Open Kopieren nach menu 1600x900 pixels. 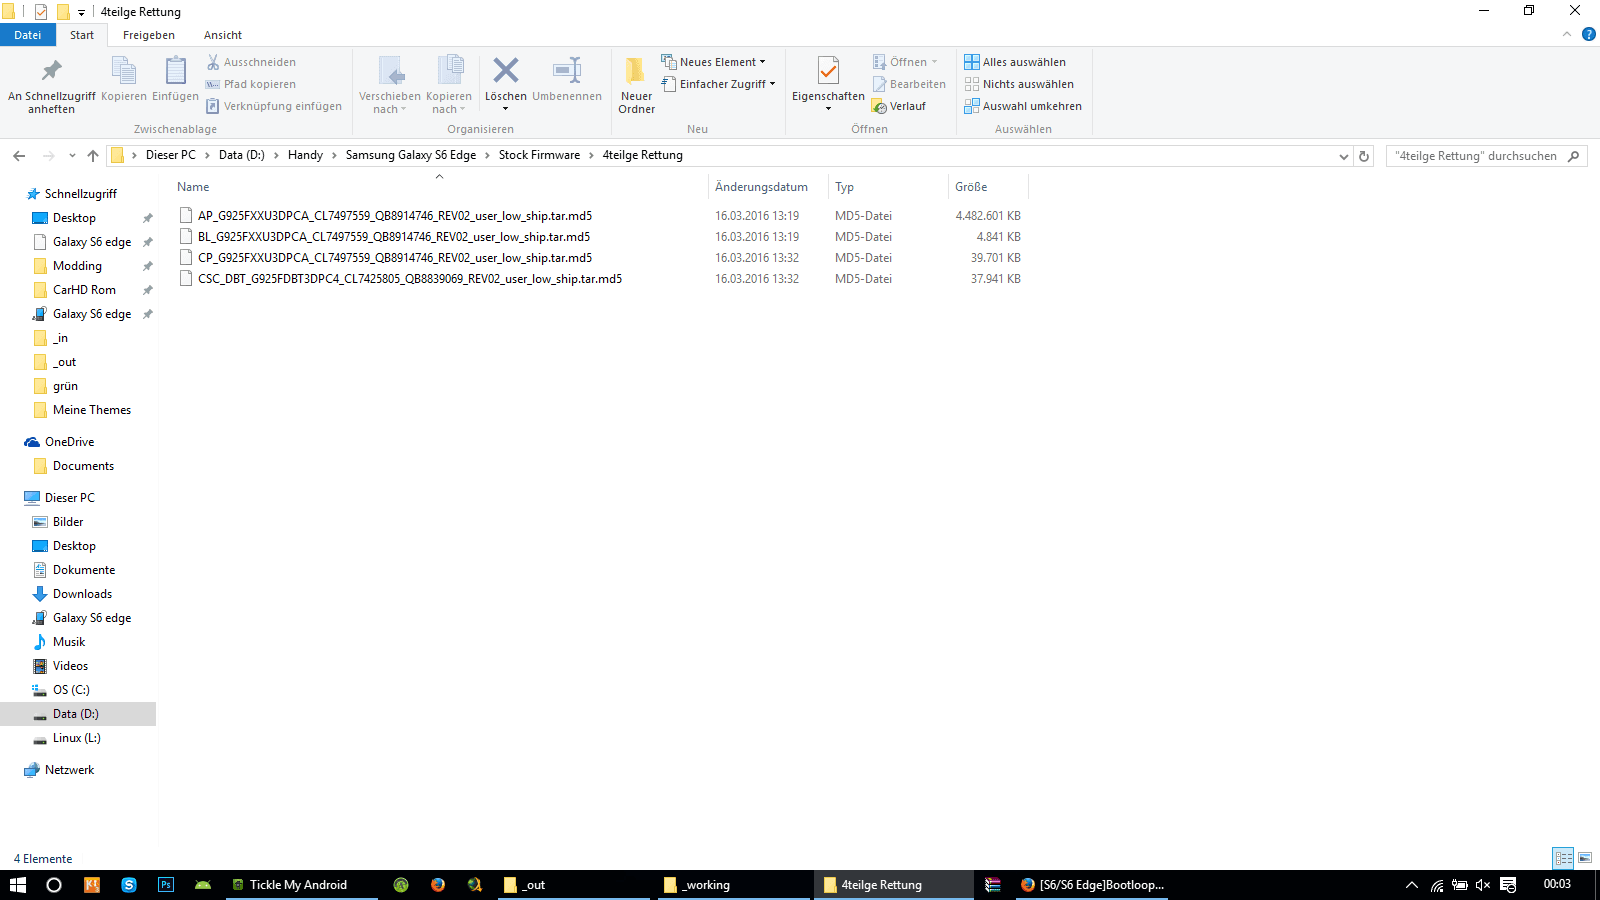pyautogui.click(x=449, y=86)
